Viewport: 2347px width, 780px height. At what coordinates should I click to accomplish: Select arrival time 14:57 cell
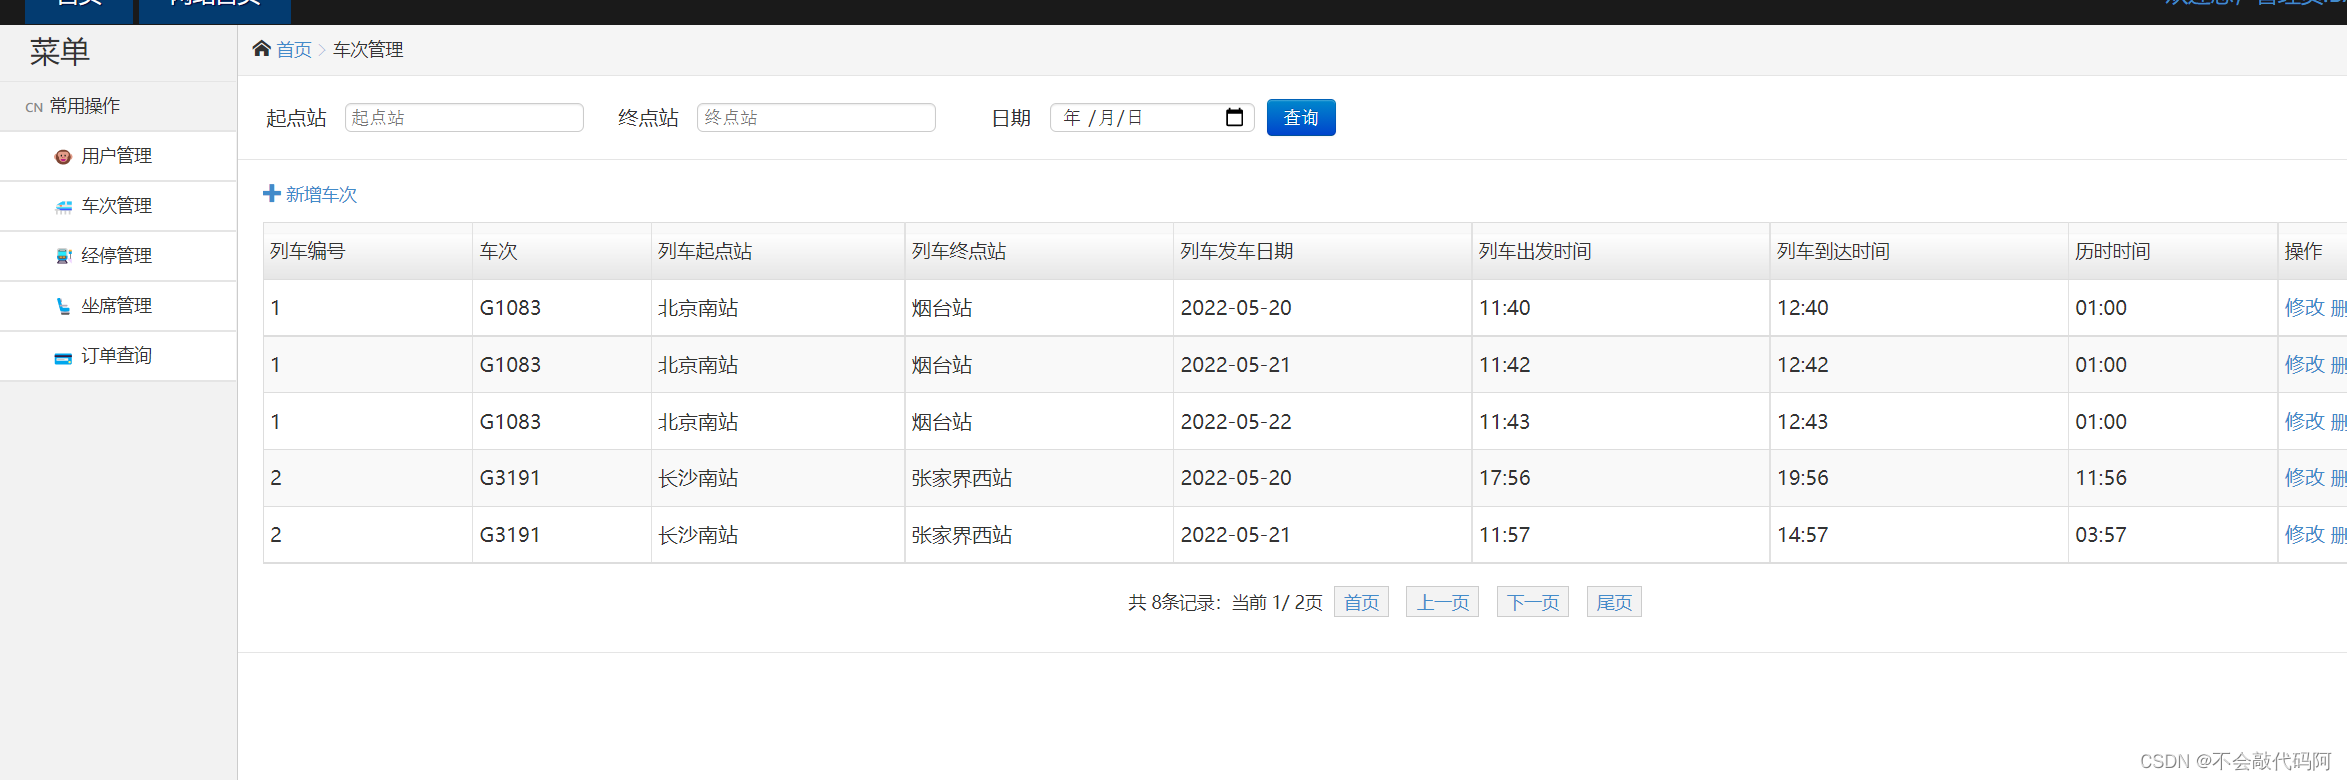(1918, 535)
